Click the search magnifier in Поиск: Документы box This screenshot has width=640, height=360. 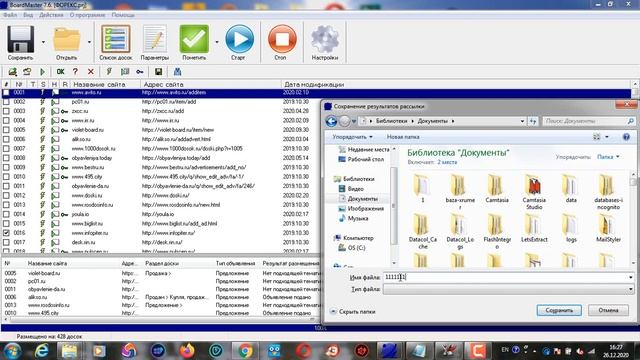[x=630, y=121]
